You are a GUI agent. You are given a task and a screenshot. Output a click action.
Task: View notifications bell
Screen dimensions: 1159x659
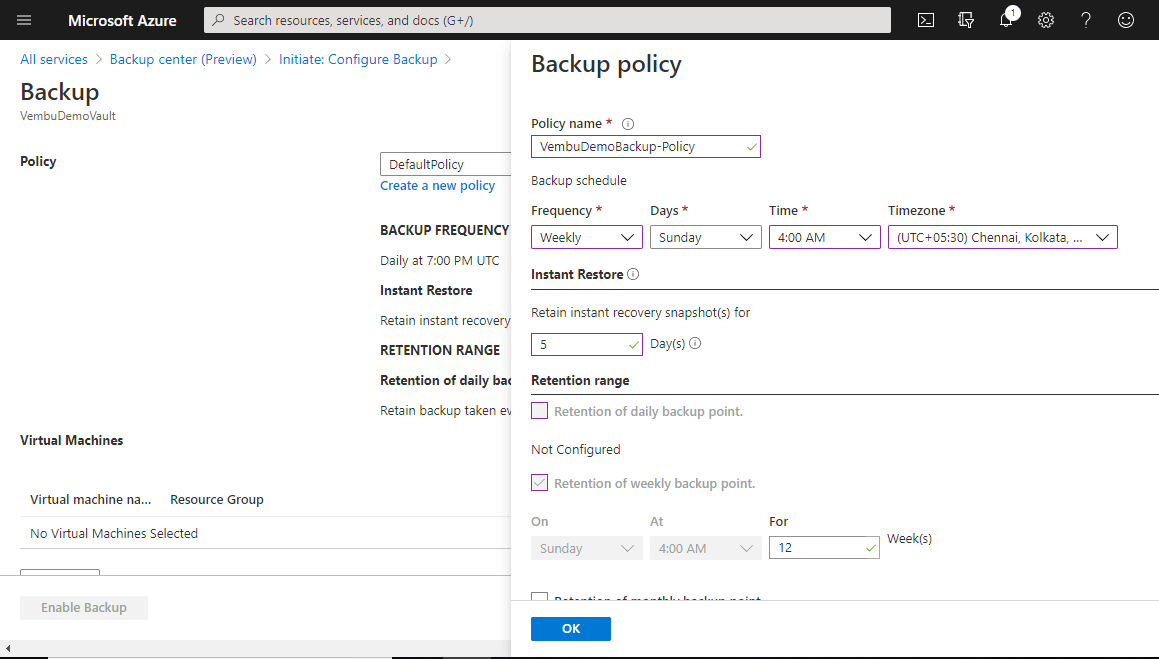click(x=1006, y=20)
